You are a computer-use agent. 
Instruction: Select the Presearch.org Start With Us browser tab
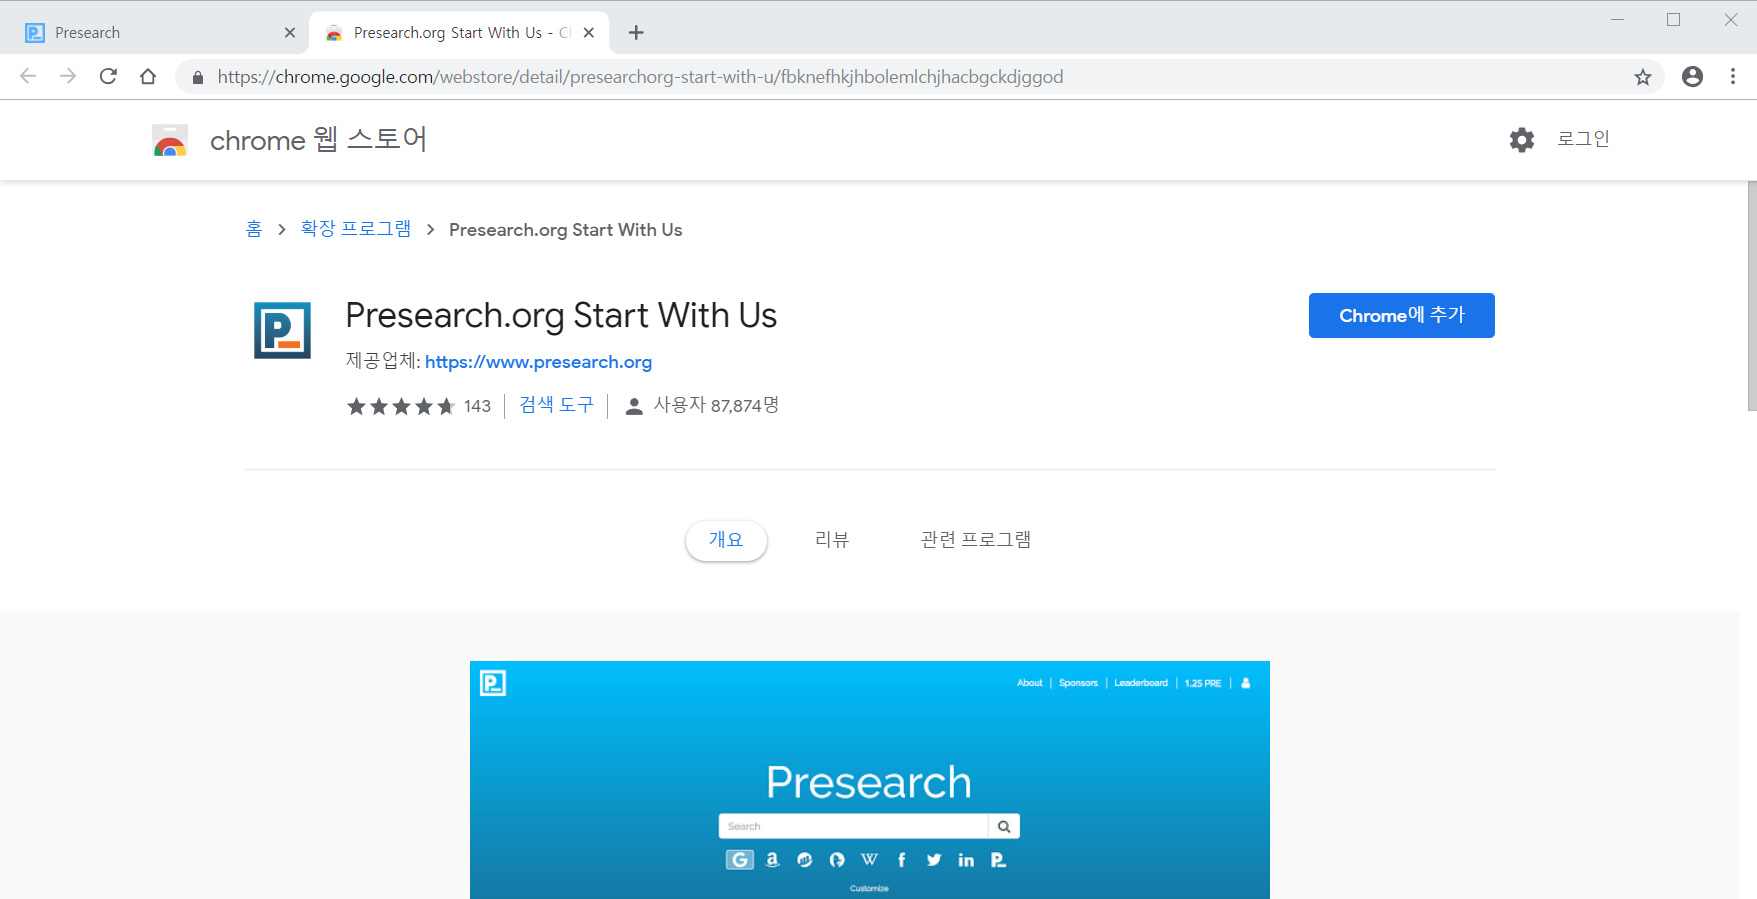[459, 33]
